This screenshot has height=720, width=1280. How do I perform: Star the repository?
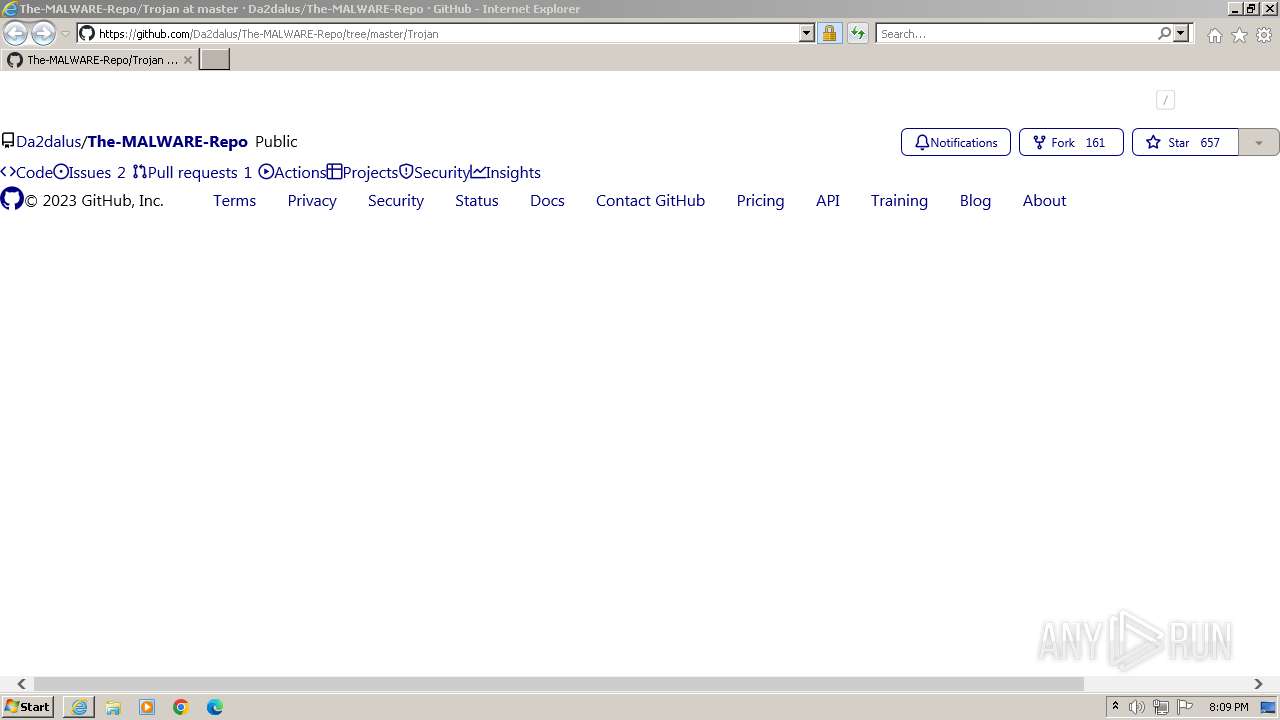1185,142
